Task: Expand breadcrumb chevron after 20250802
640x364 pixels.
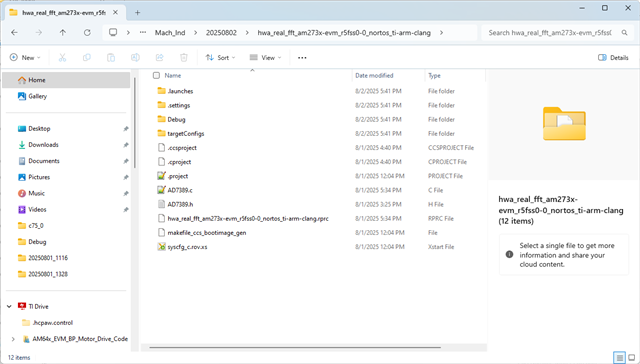Action: pyautogui.click(x=247, y=33)
